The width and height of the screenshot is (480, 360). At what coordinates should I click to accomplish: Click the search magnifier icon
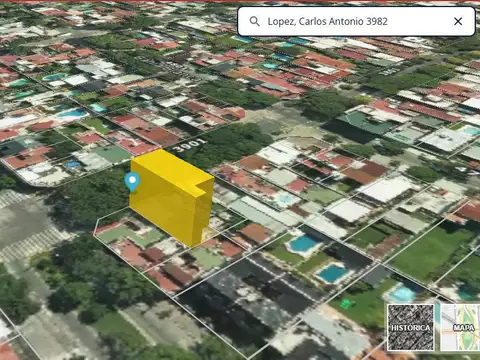coord(254,21)
